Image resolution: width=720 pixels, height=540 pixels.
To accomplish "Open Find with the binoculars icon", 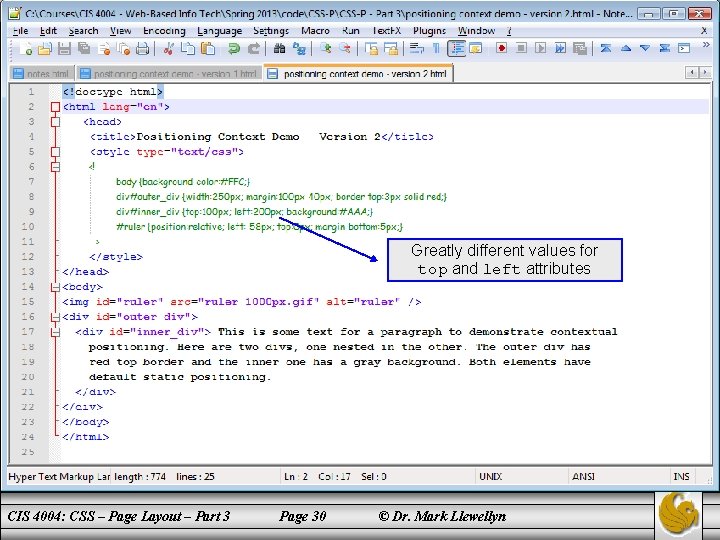I will pos(279,48).
